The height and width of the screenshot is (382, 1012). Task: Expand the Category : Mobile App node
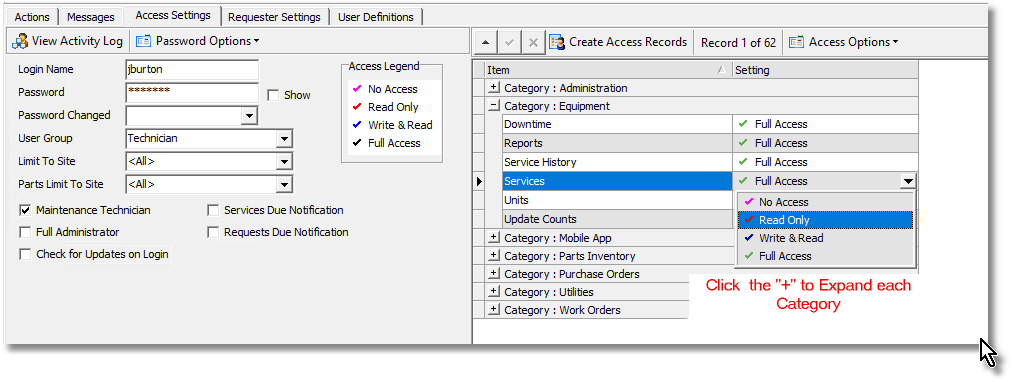click(494, 237)
